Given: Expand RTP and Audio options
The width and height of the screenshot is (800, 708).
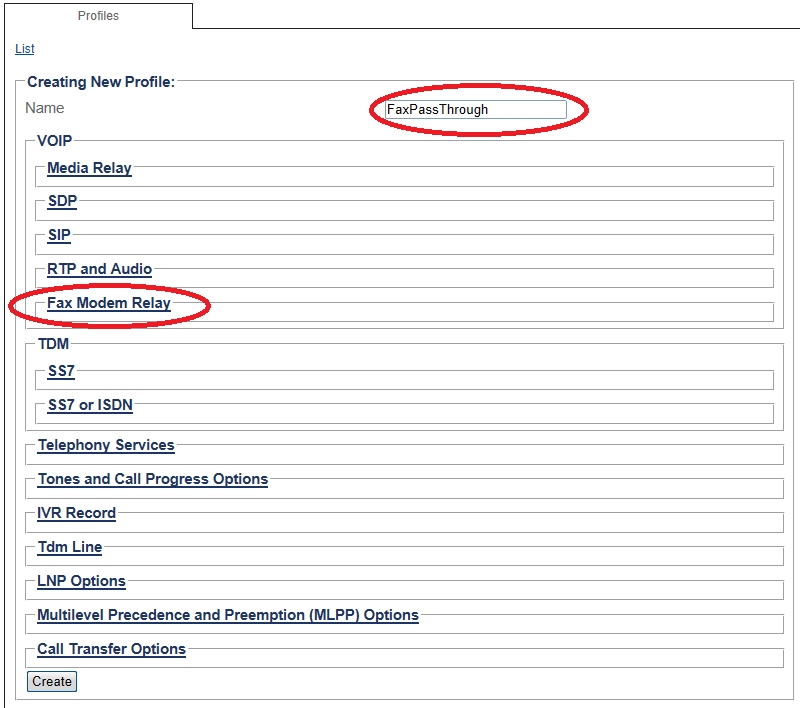Looking at the screenshot, I should click(100, 269).
